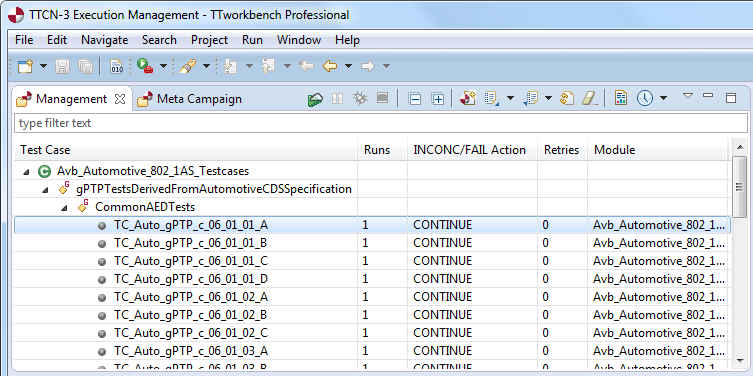Open the clock dropdown arrow

663,98
